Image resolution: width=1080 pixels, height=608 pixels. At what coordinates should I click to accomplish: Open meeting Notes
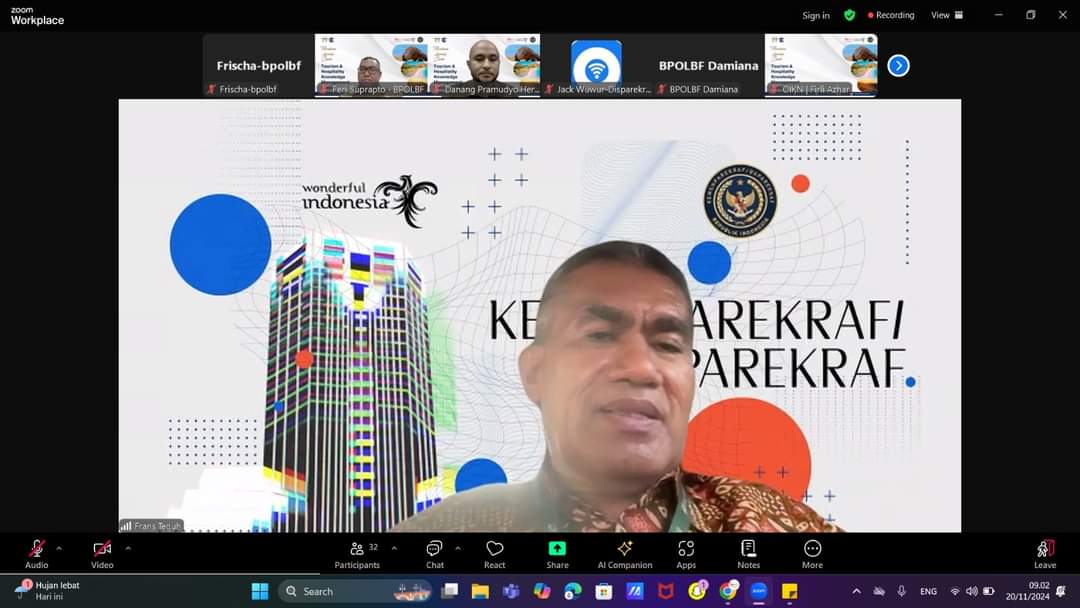pyautogui.click(x=748, y=553)
